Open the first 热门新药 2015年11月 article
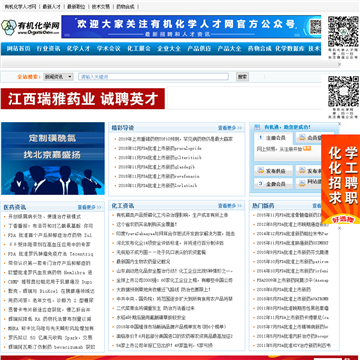This screenshot has height=360, width=360. 289,215
